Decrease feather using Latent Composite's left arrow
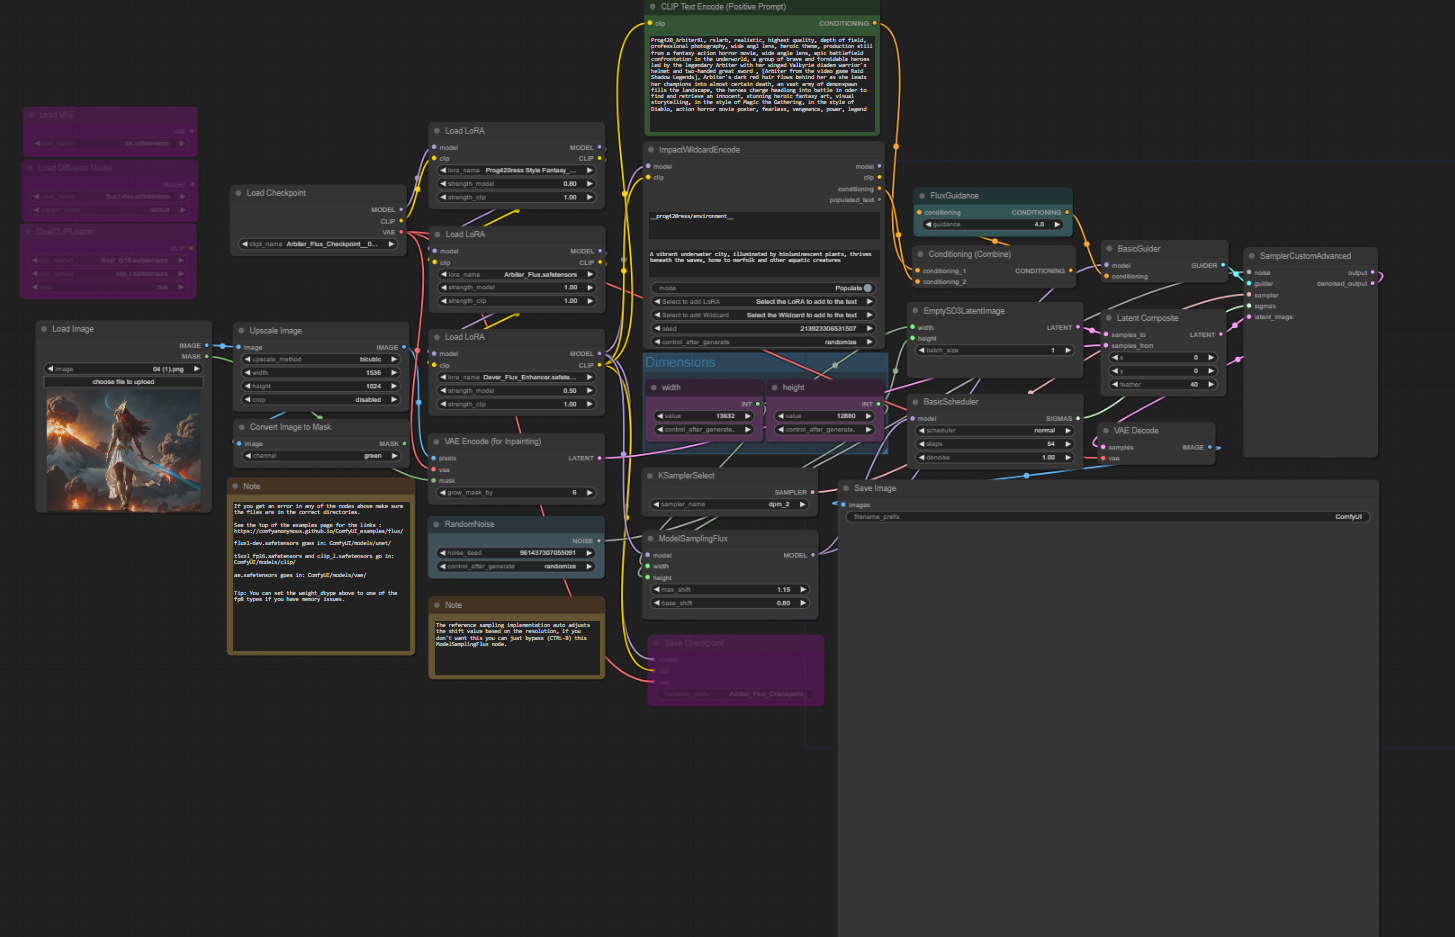 coord(1116,384)
